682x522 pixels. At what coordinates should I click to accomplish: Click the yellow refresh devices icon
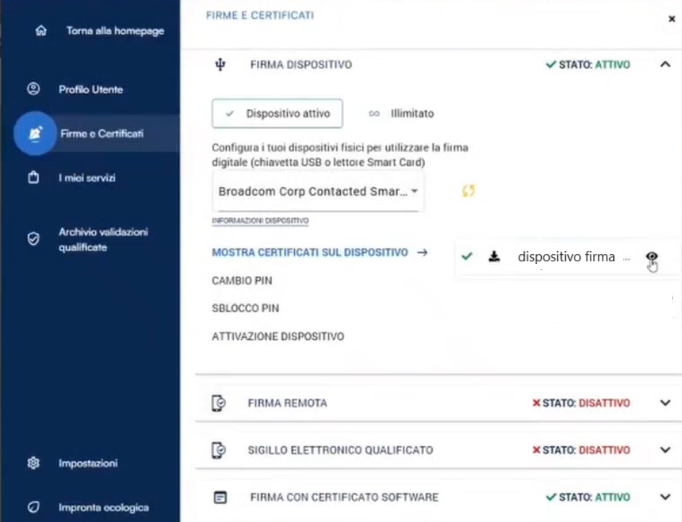[467, 190]
